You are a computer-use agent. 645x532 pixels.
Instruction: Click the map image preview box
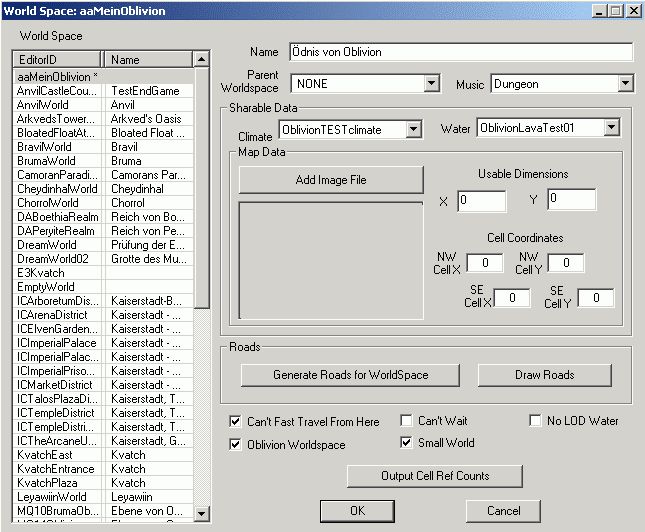click(x=331, y=261)
